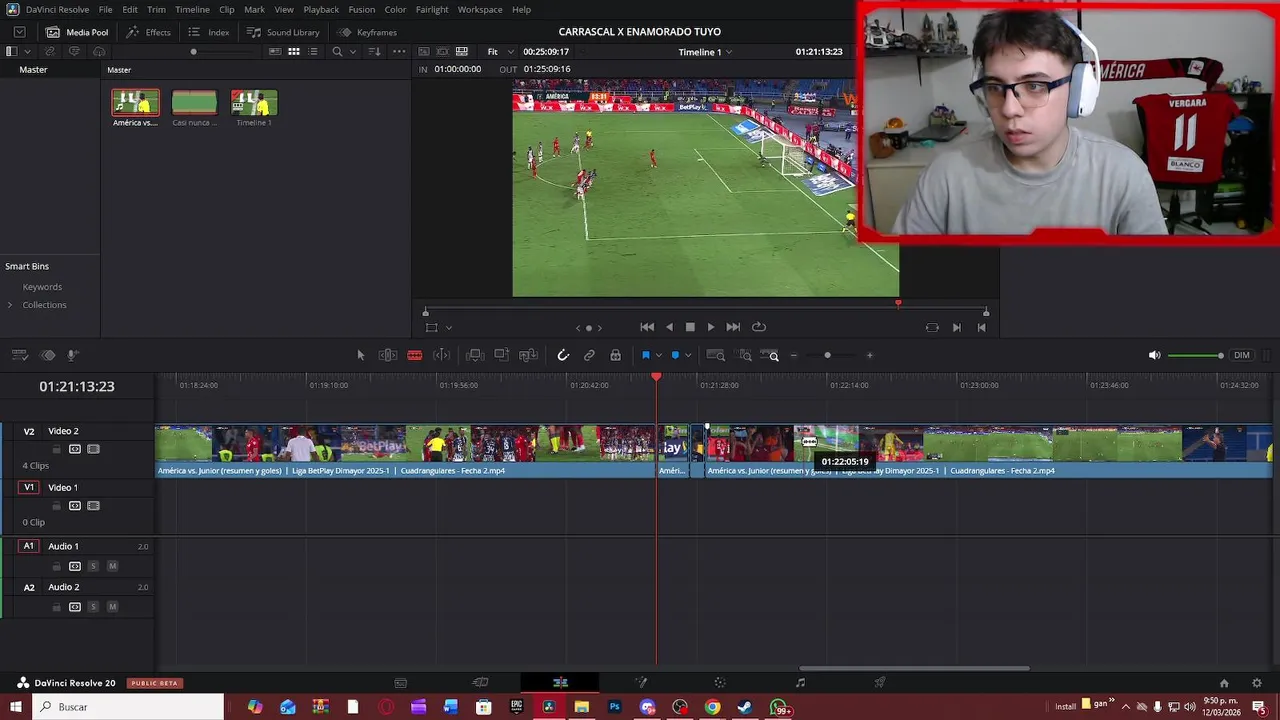Open Photoshop from Windows taskbar
This screenshot has height=720, width=1280.
(x=614, y=707)
